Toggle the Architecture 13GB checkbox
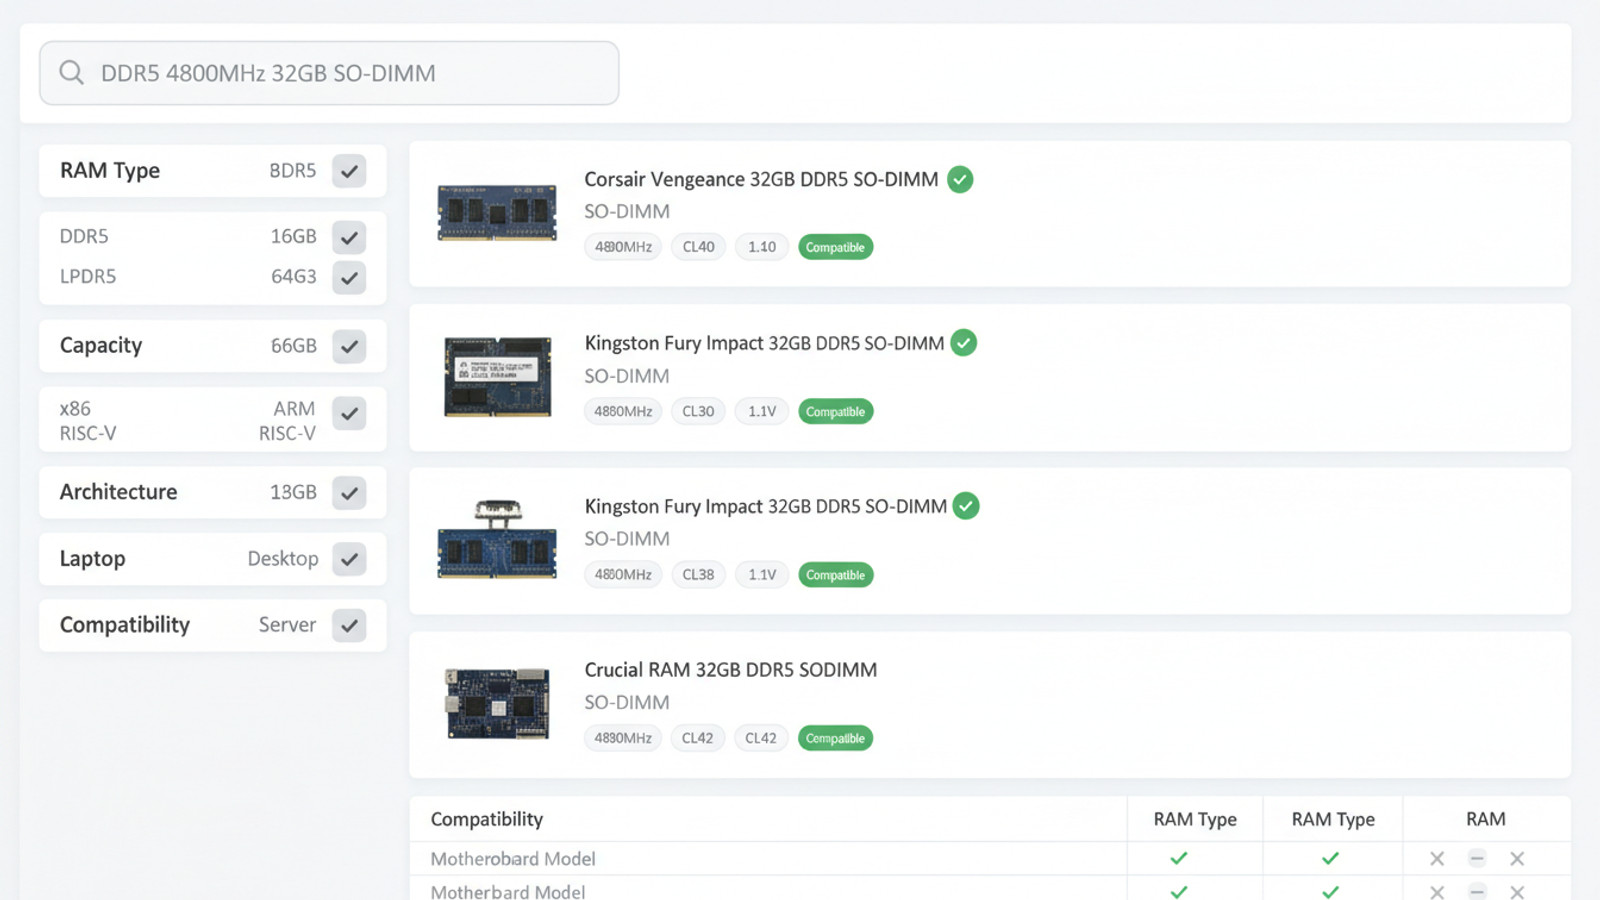The width and height of the screenshot is (1600, 900). [349, 492]
